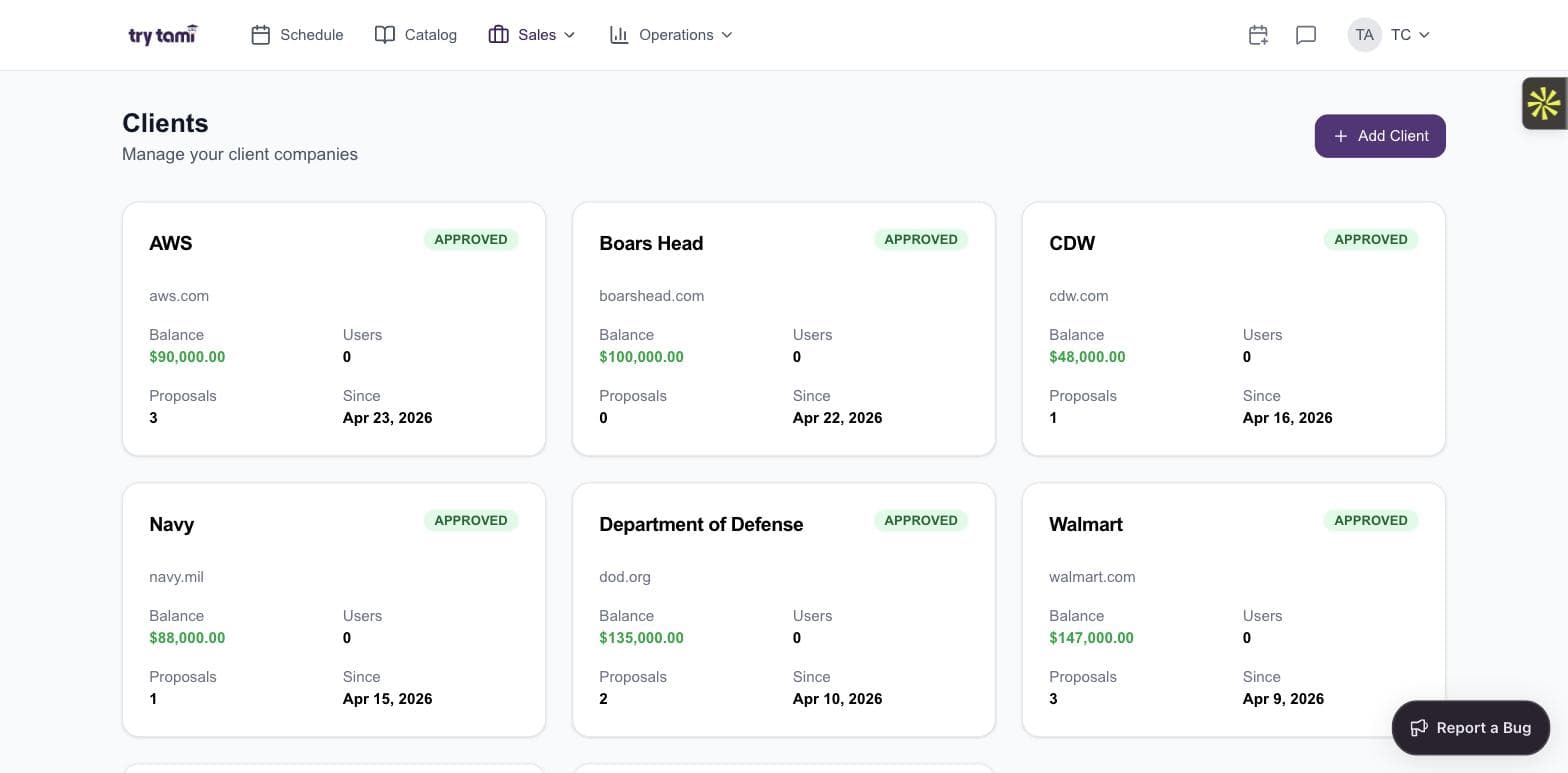Click the TC user initials label
Viewport: 1568px width, 773px height.
(x=1401, y=35)
